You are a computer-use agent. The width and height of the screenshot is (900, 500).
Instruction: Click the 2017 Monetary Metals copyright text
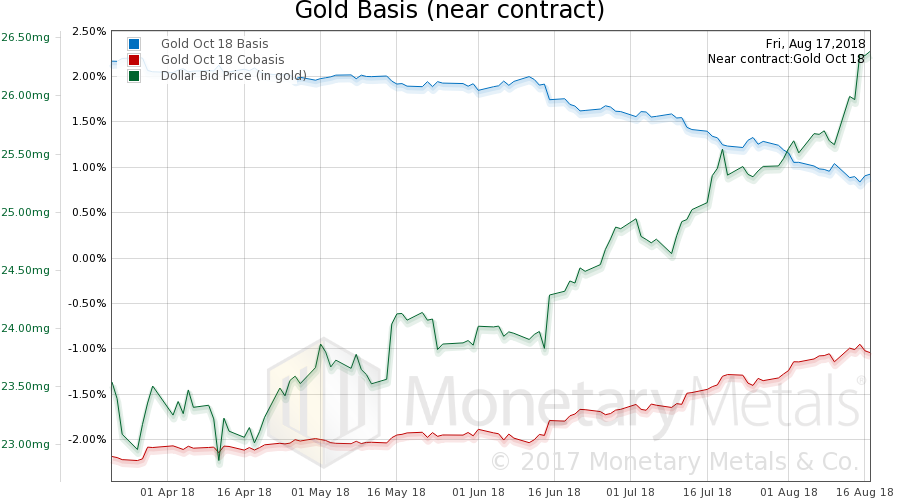[674, 462]
